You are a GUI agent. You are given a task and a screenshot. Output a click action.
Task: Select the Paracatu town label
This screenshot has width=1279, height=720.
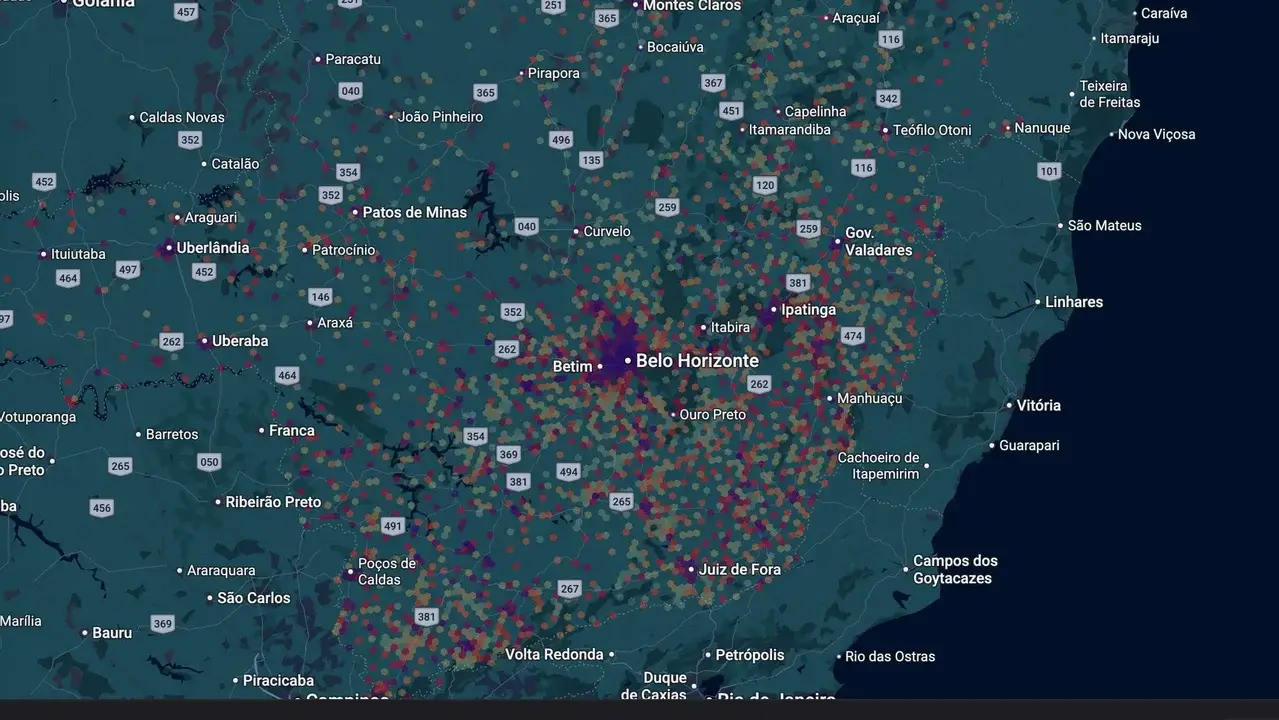pos(353,59)
